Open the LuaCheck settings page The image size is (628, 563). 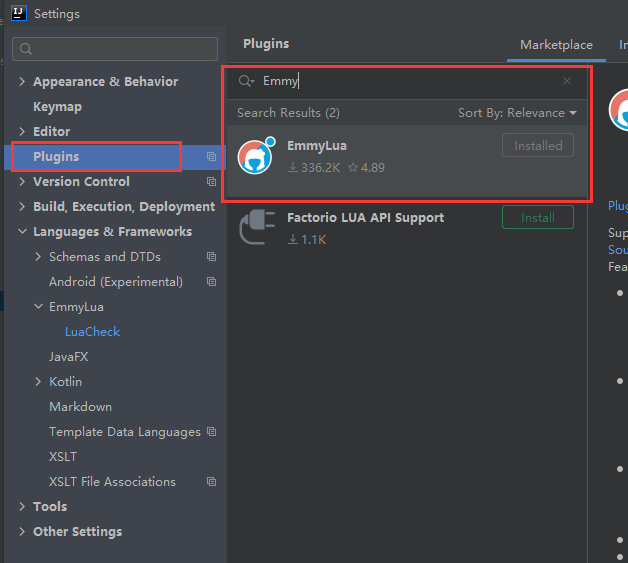[93, 332]
